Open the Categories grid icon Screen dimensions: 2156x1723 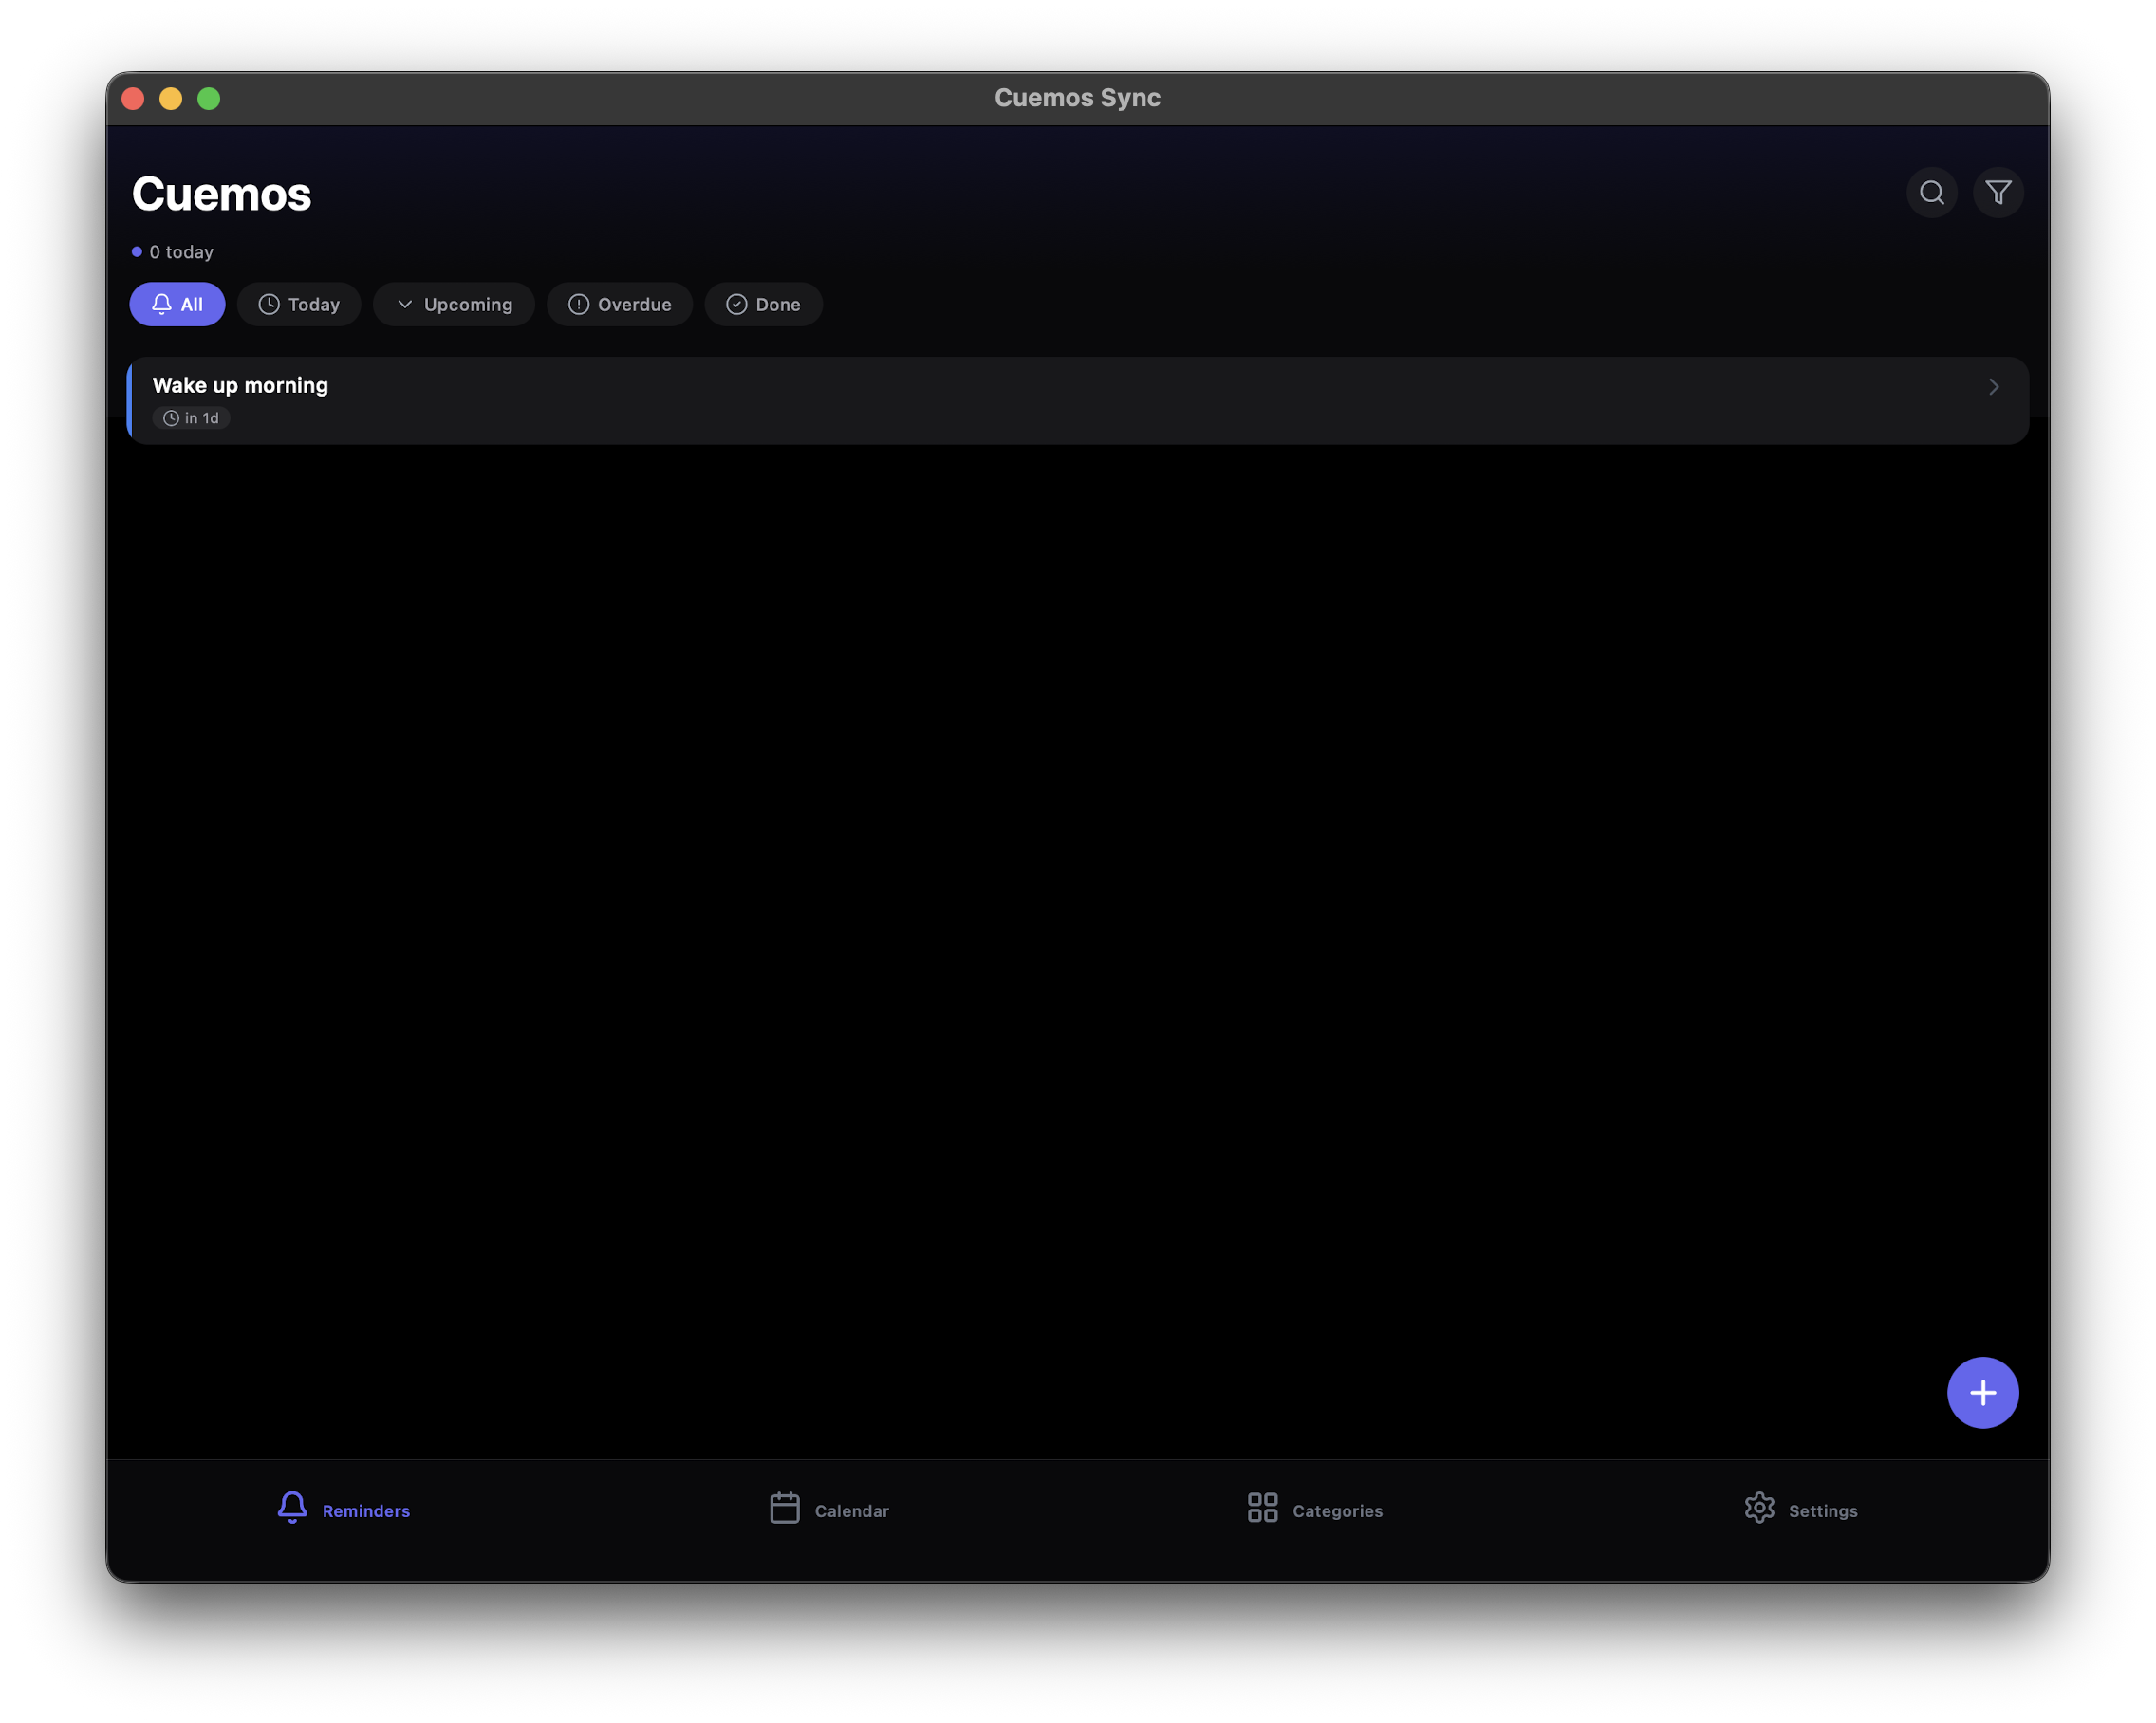pyautogui.click(x=1262, y=1507)
